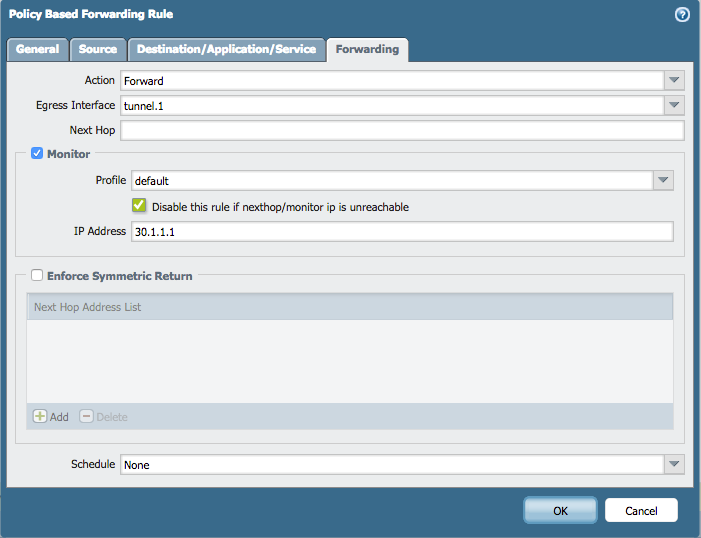Image resolution: width=701 pixels, height=538 pixels.
Task: Confirm with the OK button
Action: coord(560,510)
